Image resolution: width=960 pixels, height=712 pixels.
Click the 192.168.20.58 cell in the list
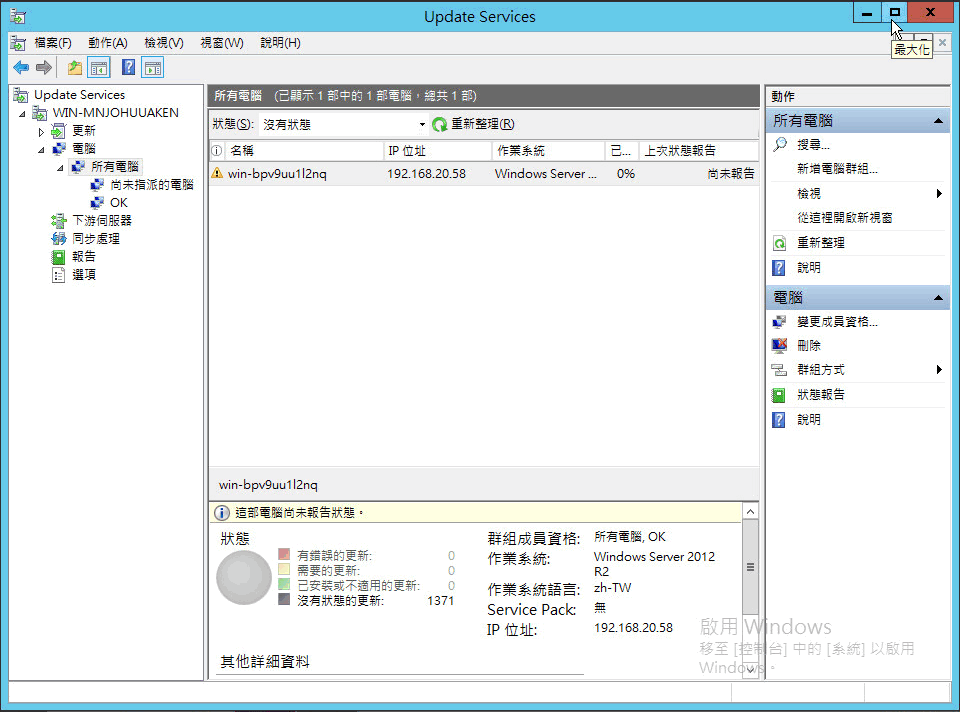pos(426,174)
